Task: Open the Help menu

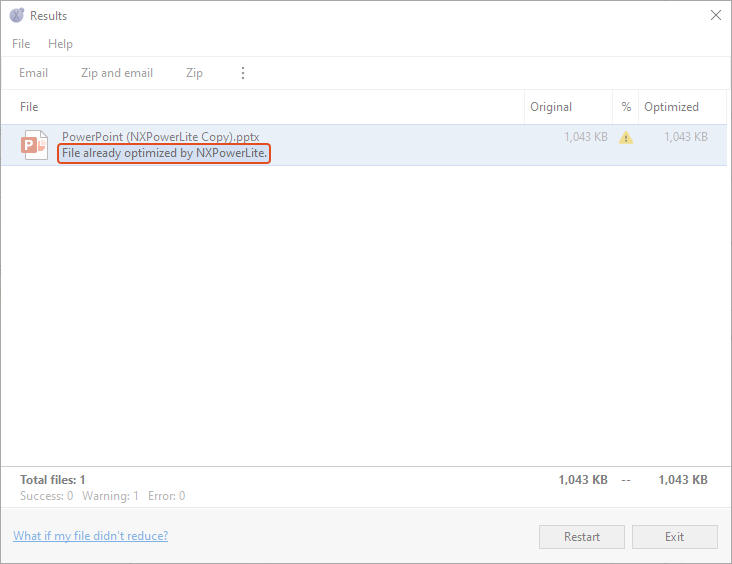Action: pyautogui.click(x=60, y=44)
